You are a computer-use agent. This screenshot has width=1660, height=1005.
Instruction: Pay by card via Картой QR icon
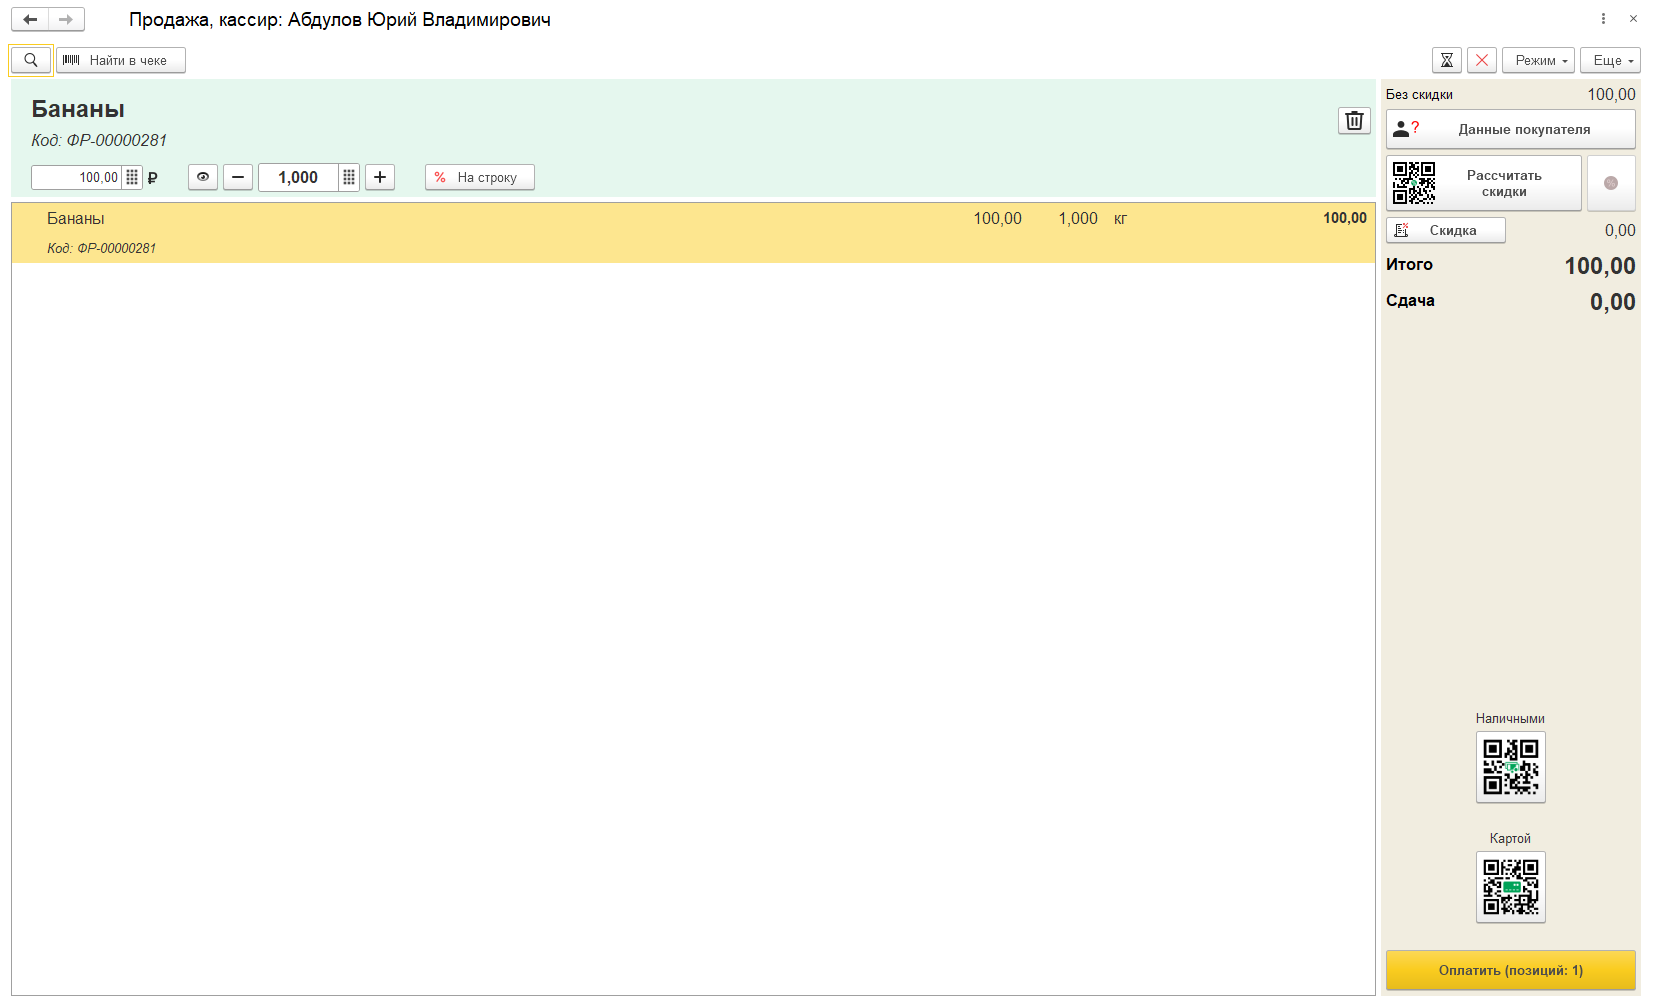(1510, 887)
